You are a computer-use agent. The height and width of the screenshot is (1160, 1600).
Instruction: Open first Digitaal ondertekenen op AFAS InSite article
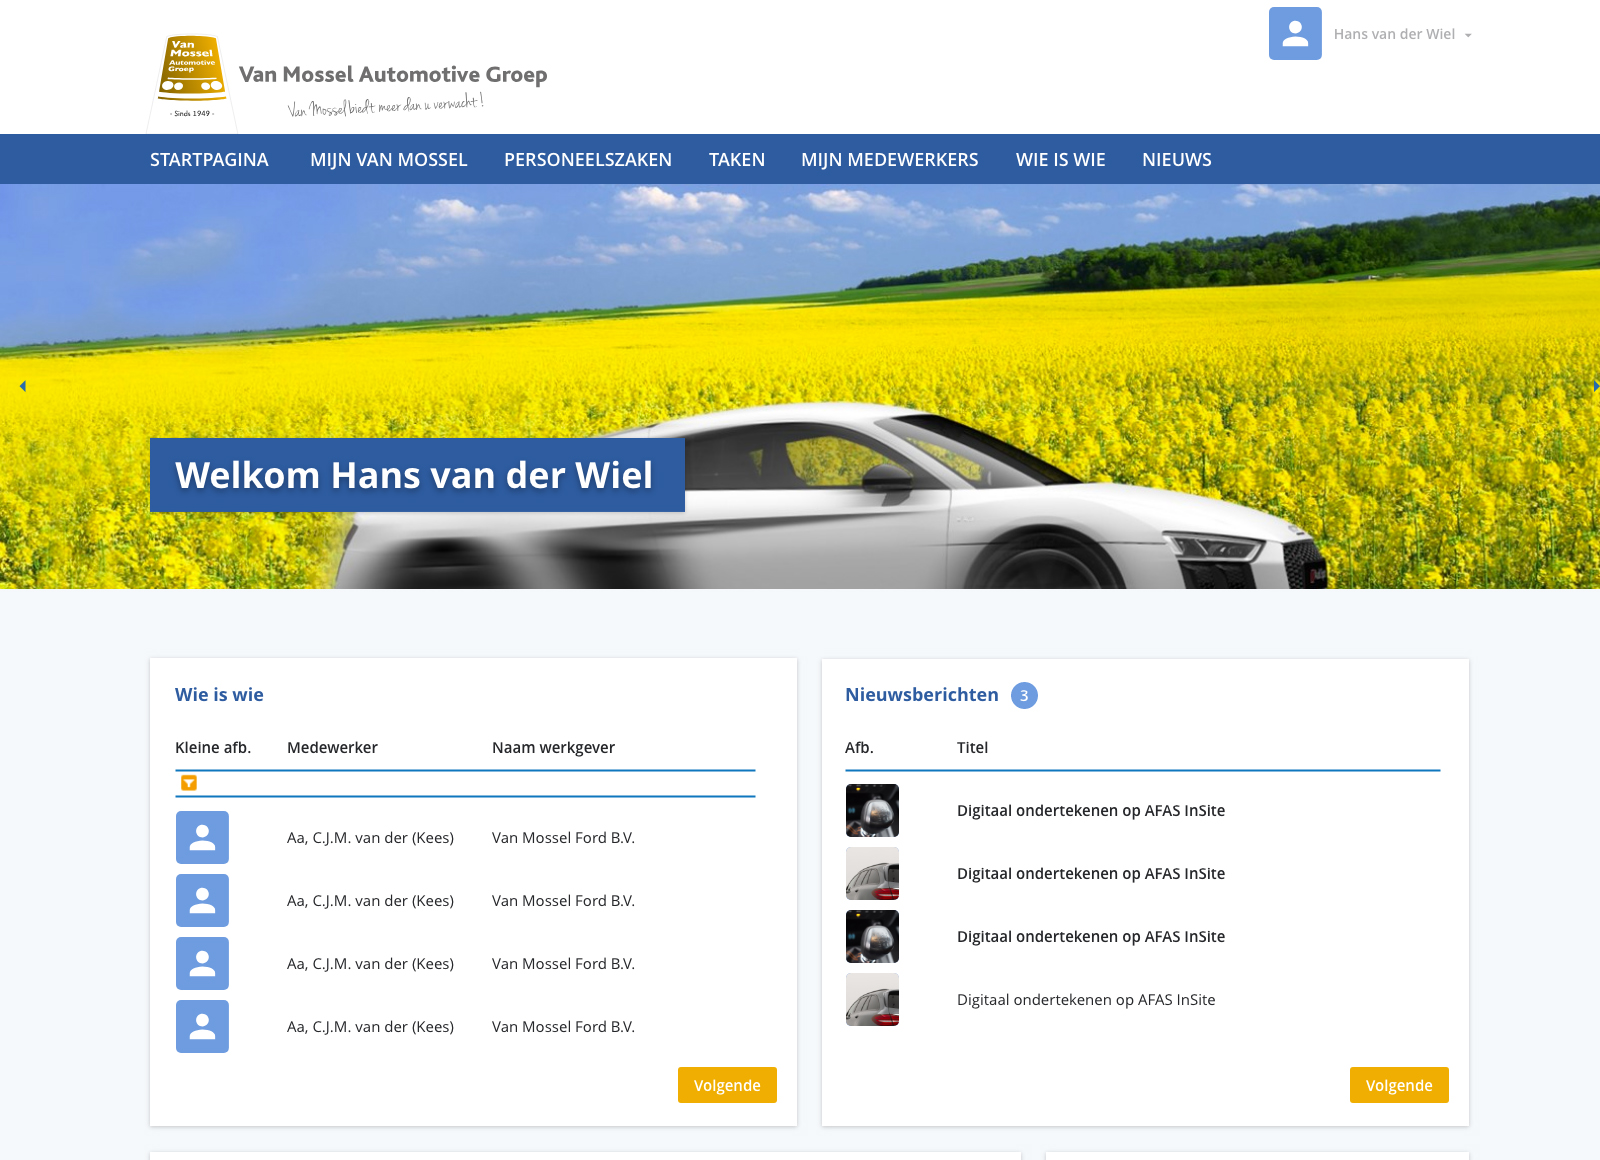[x=1091, y=811]
